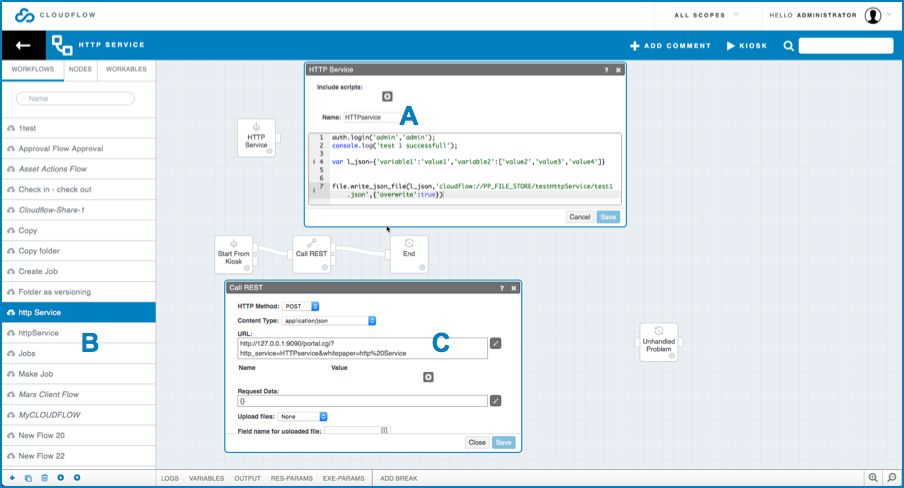904x488 pixels.
Task: Expand the chevron beside the administrator avatar
Action: pos(889,15)
